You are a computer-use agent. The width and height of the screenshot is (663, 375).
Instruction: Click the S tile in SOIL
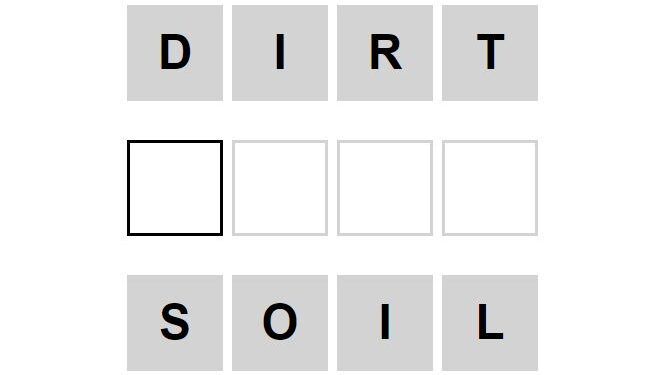point(175,323)
